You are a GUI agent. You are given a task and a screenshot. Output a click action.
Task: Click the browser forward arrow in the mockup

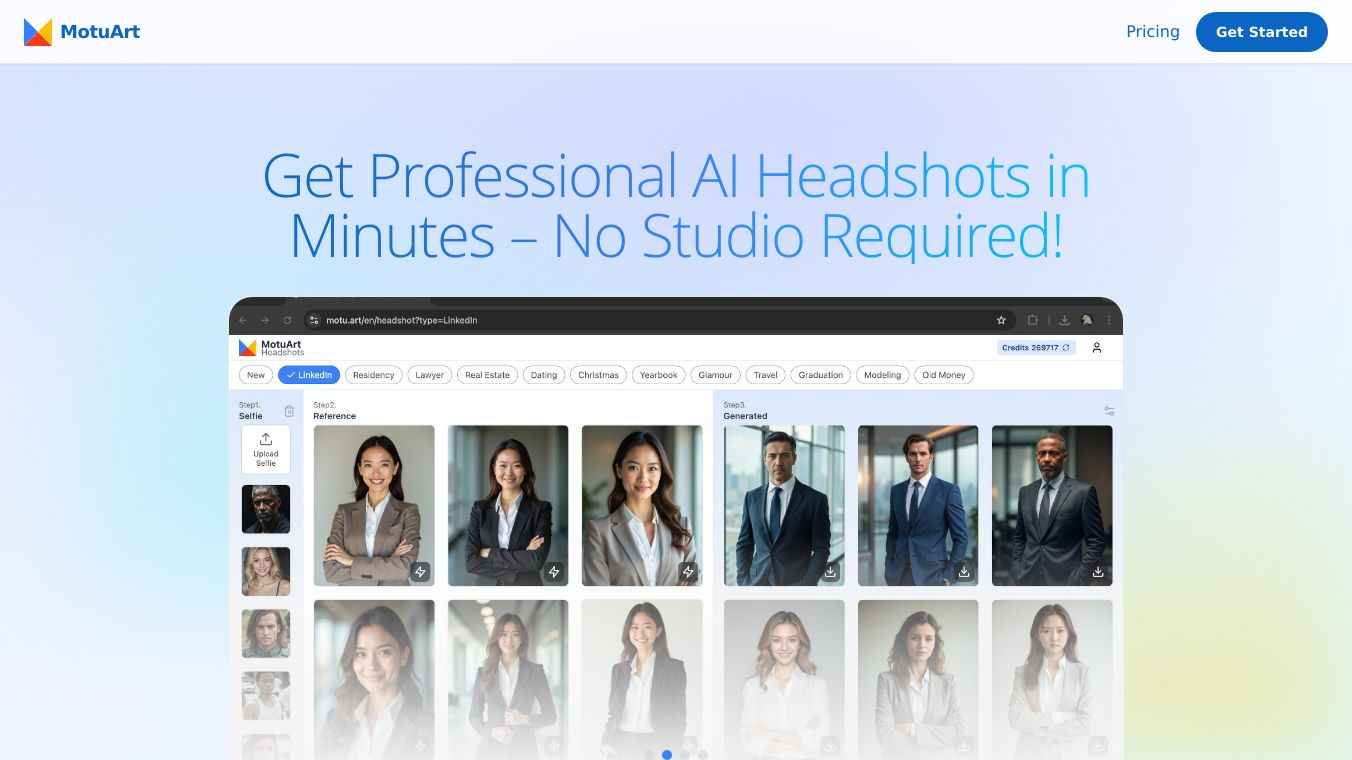coord(265,320)
